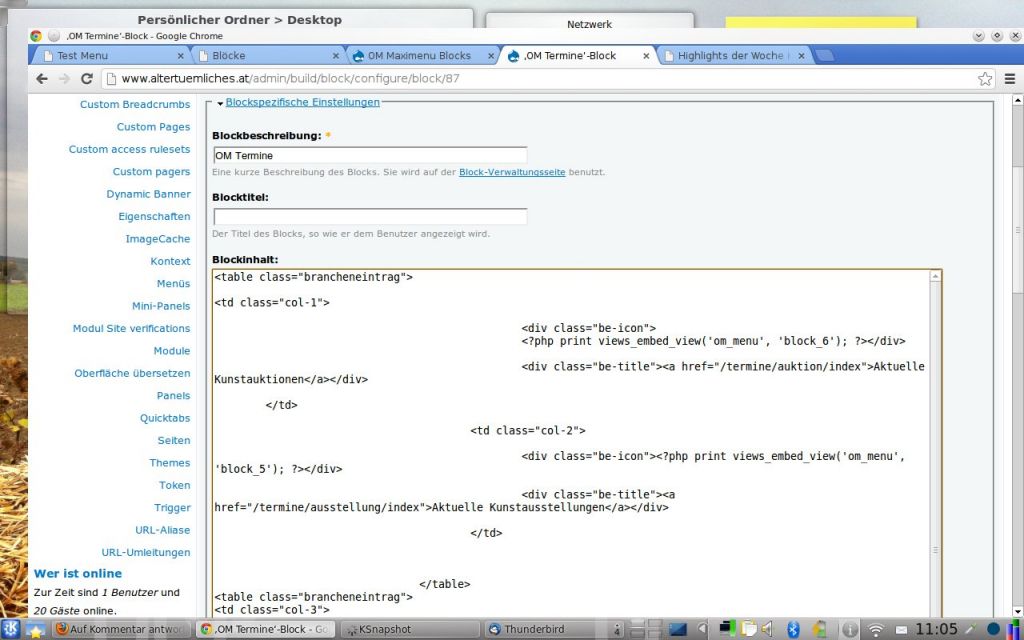Viewport: 1024px width, 640px height.
Task: Open the KDE application launcher
Action: pos(11,629)
